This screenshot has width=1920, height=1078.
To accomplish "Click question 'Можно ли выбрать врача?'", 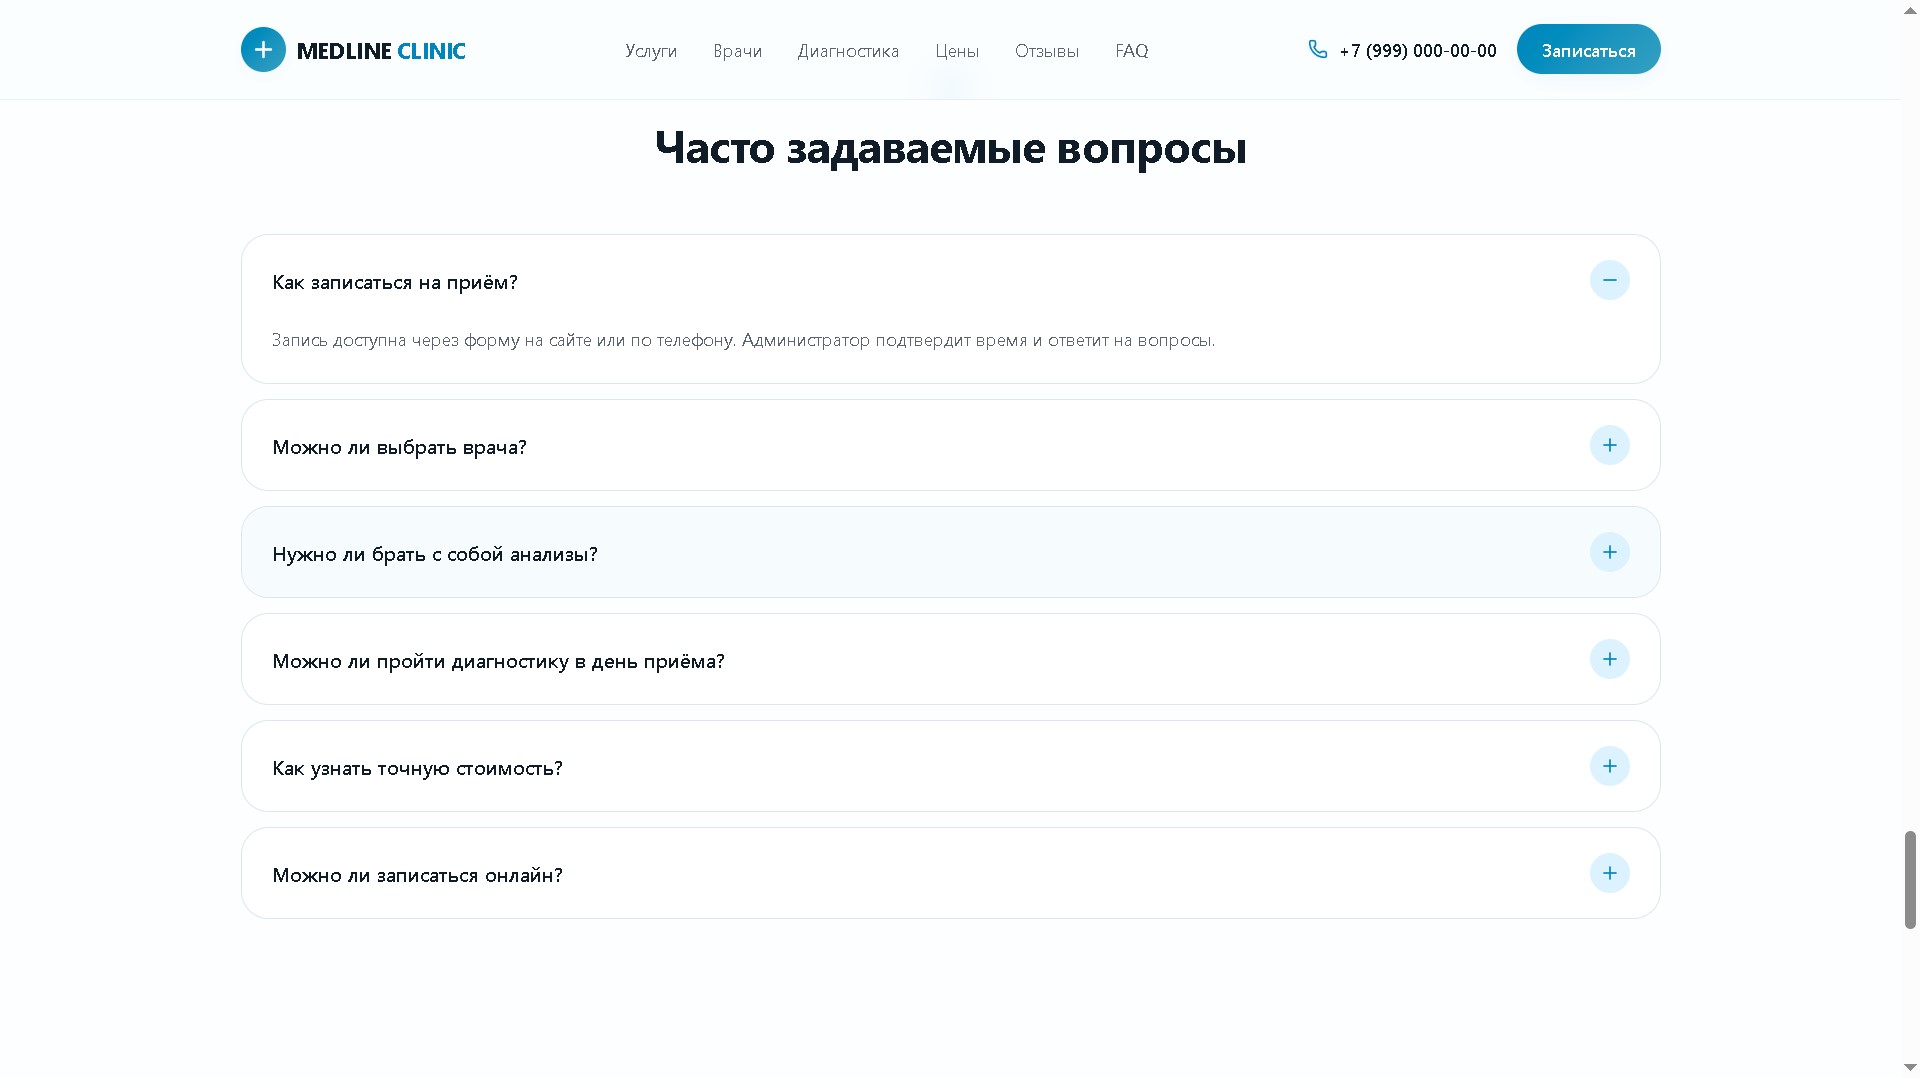I will point(399,448).
